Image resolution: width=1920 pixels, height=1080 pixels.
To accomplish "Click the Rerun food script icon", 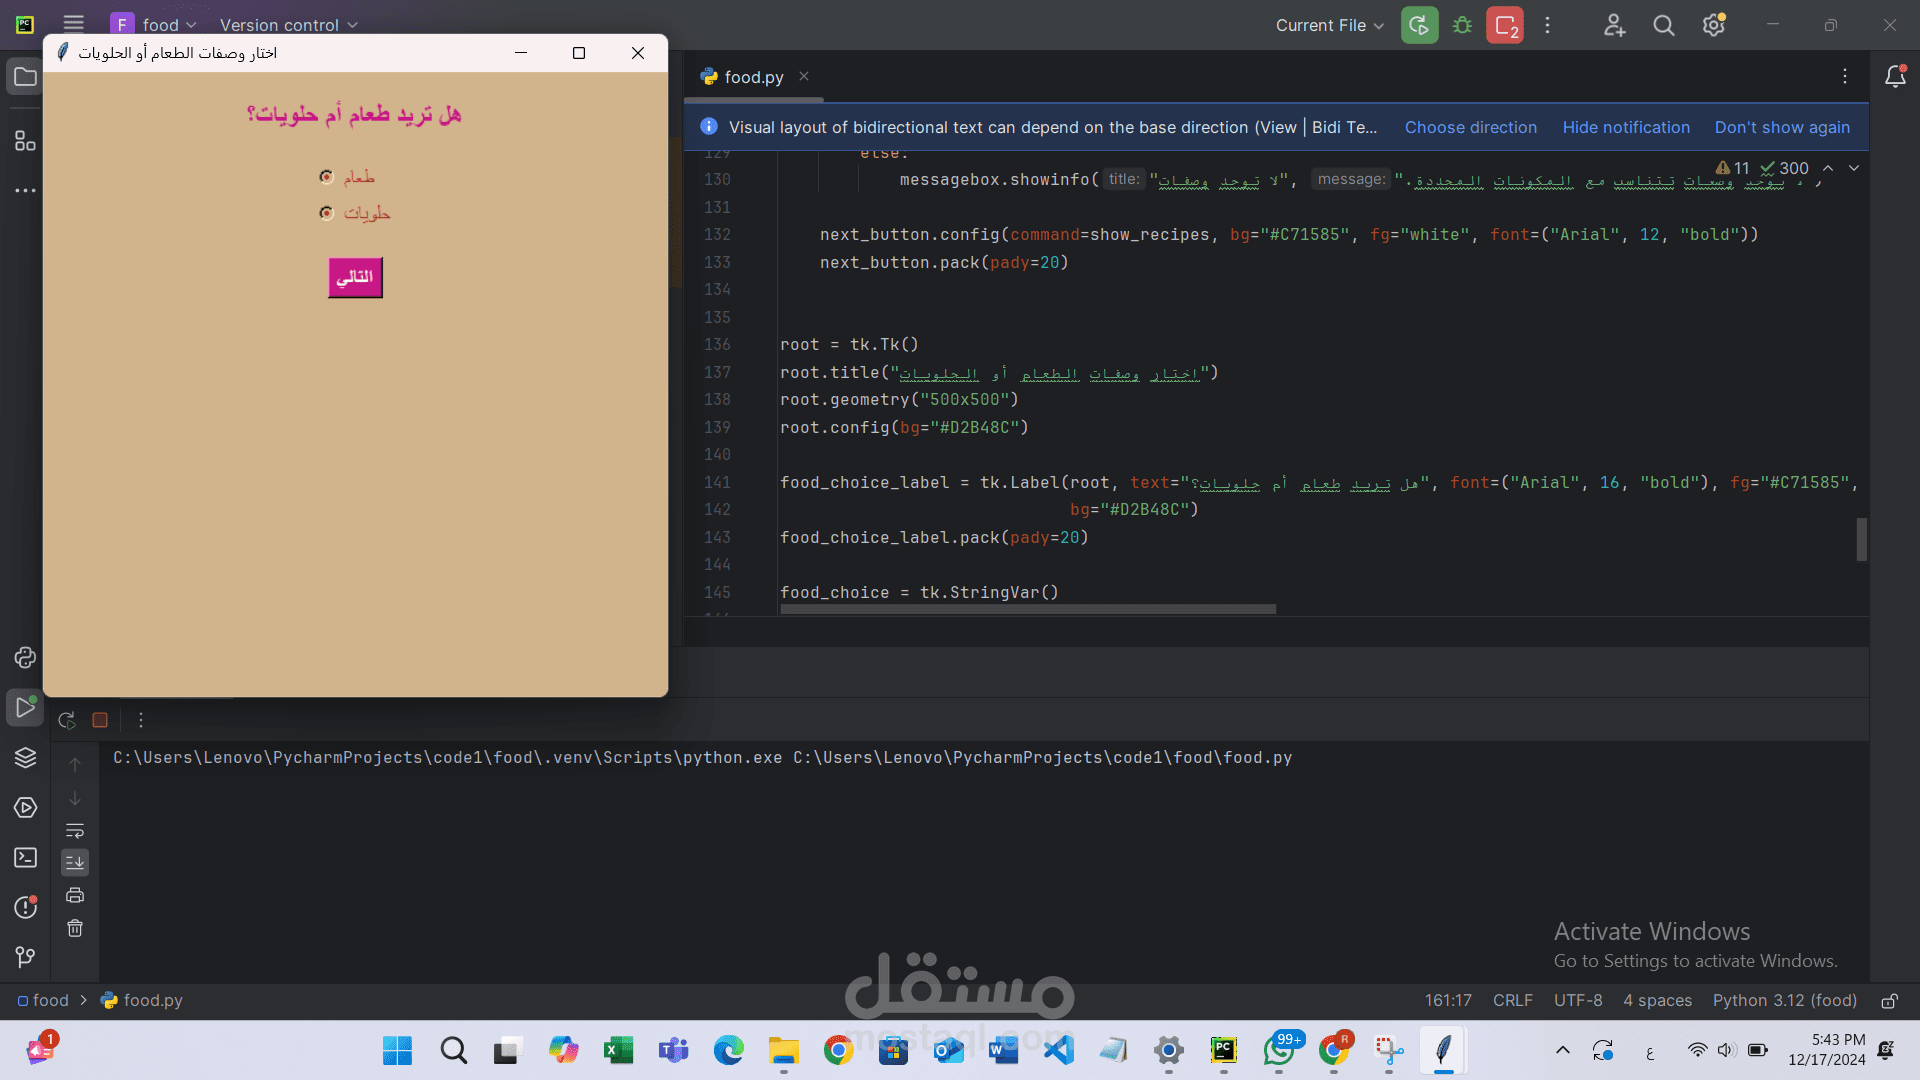I will 67,720.
